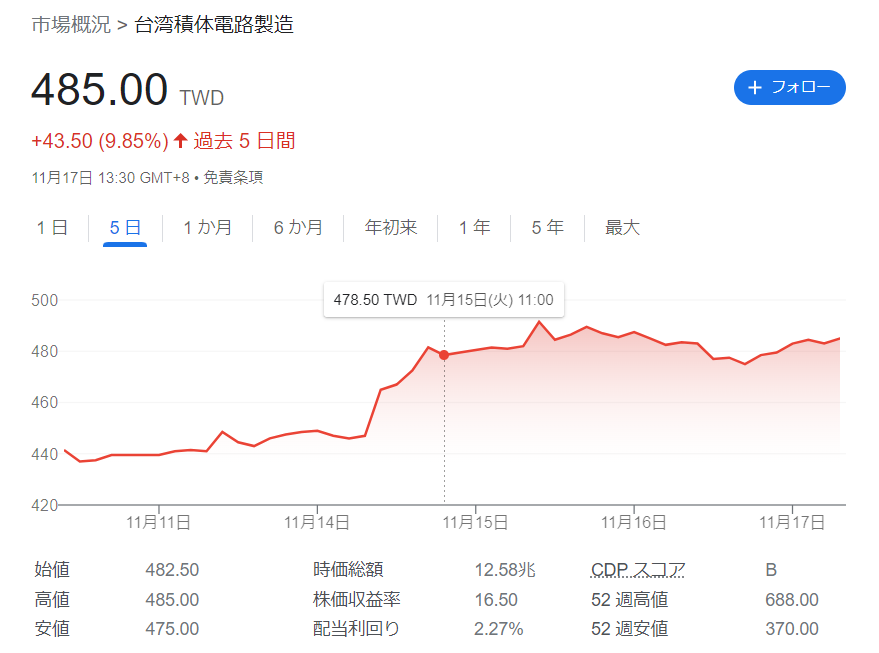The width and height of the screenshot is (879, 653).
Task: Click the CDP score value B
Action: (x=771, y=569)
